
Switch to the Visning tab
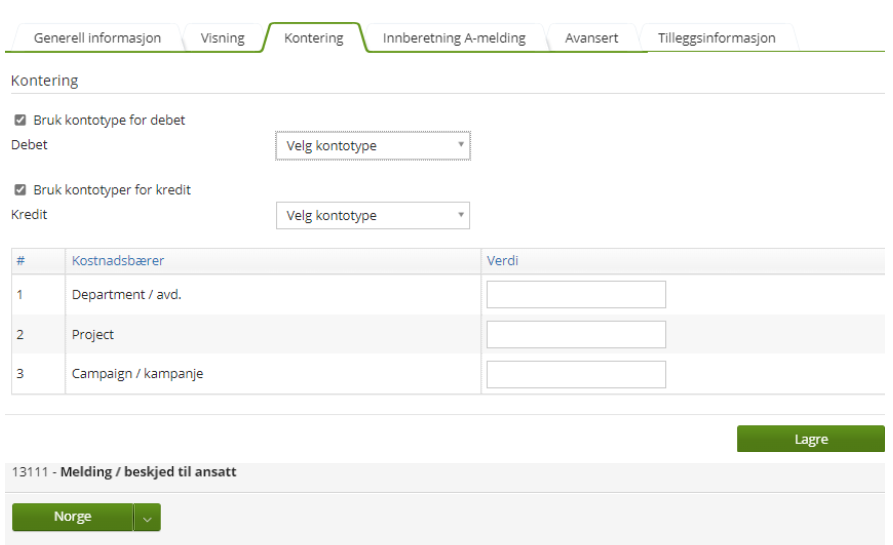(x=223, y=38)
